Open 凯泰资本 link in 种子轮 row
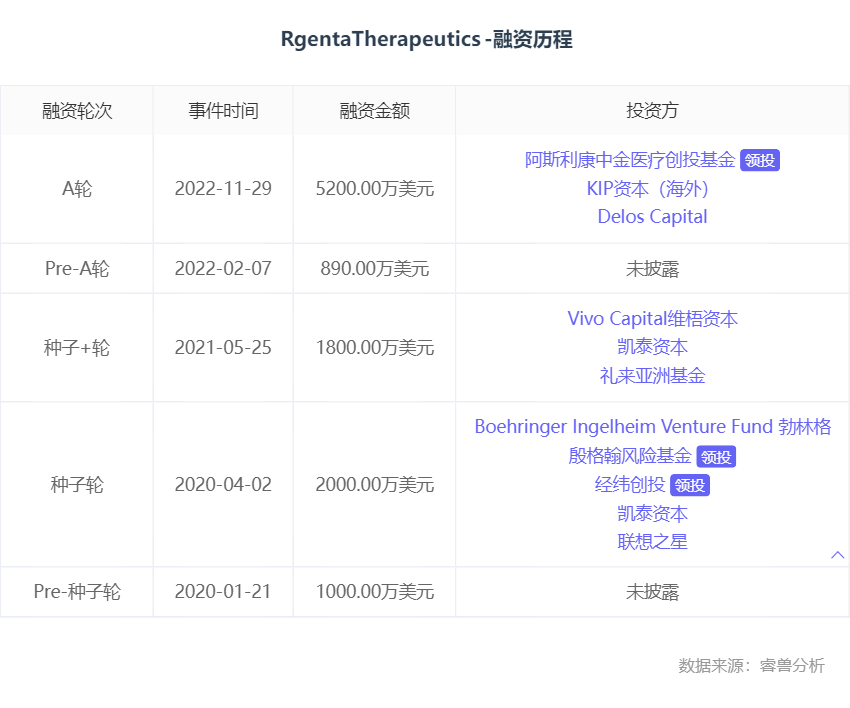Viewport: 850px width, 708px height. pyautogui.click(x=652, y=513)
